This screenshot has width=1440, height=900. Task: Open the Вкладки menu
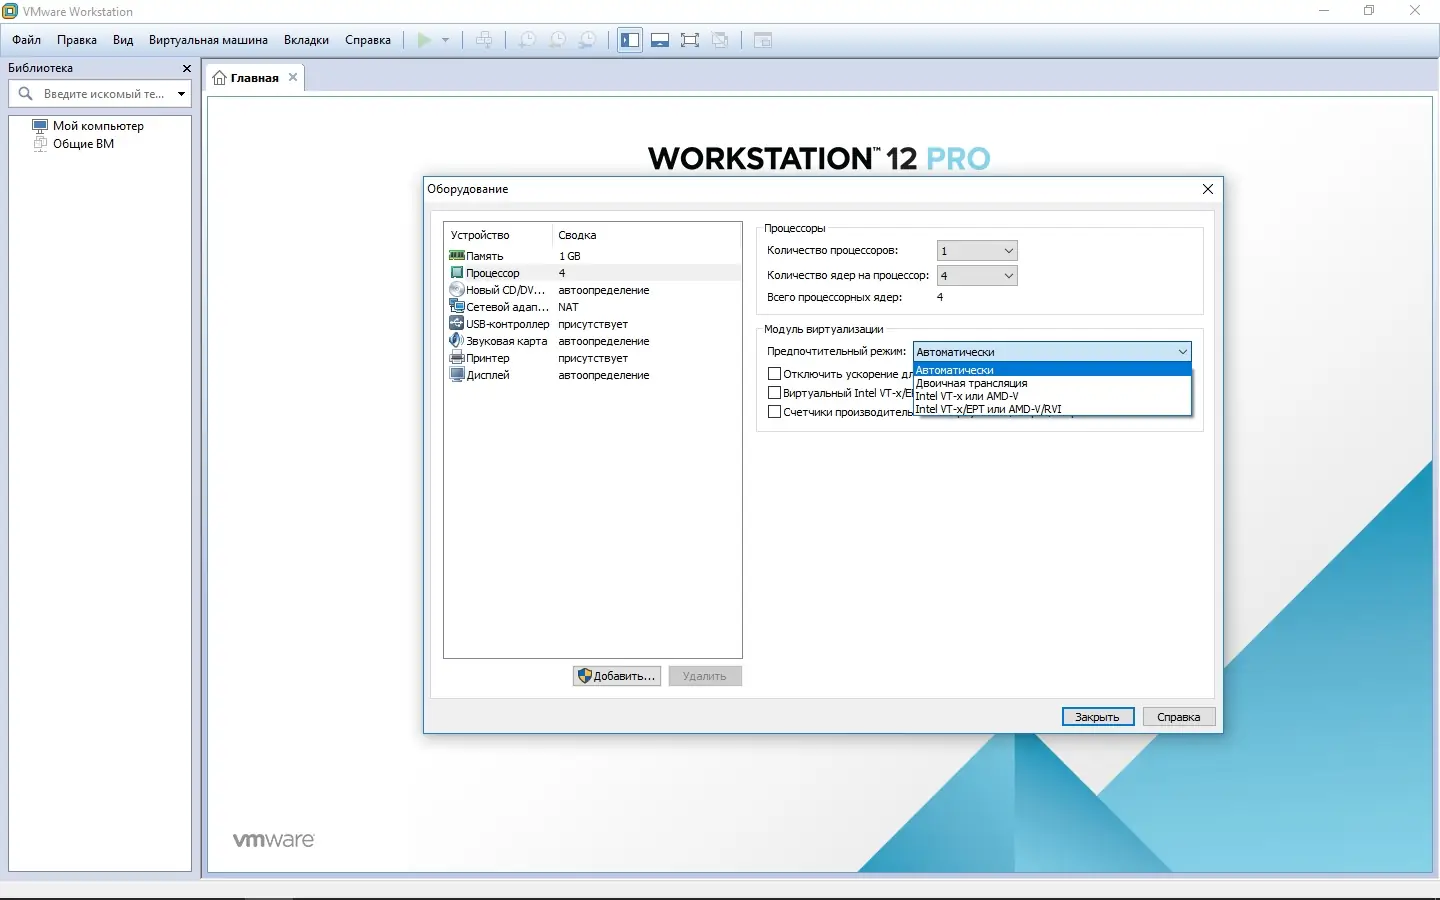click(306, 40)
